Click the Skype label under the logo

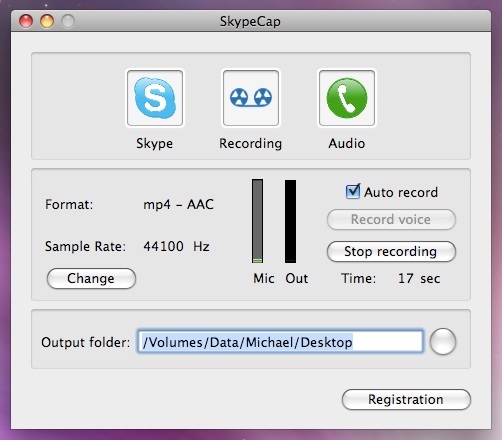tap(154, 144)
